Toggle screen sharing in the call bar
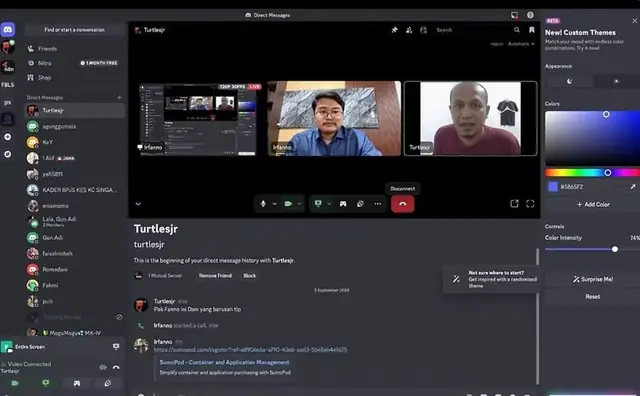The height and width of the screenshot is (396, 640). click(318, 203)
